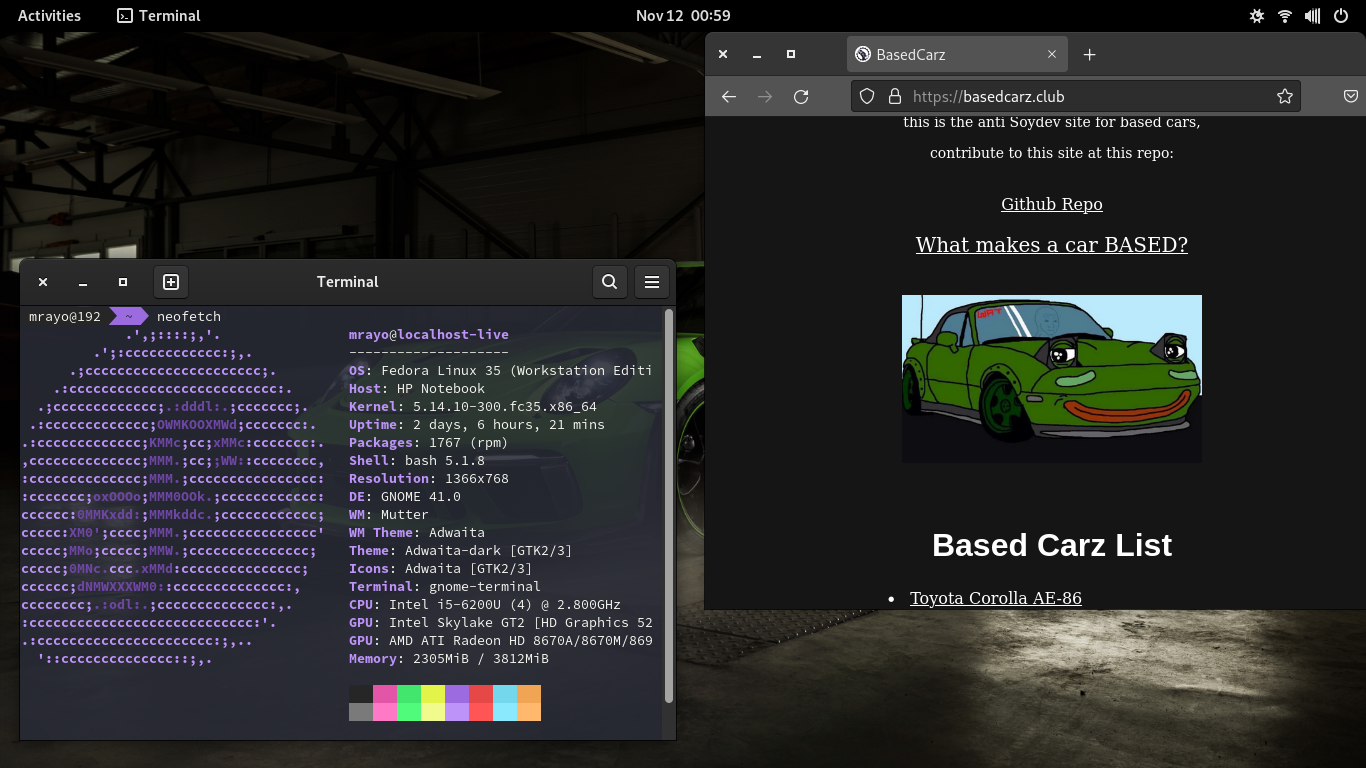Click the night light brightness icon
Viewport: 1366px width, 768px height.
(x=1257, y=16)
